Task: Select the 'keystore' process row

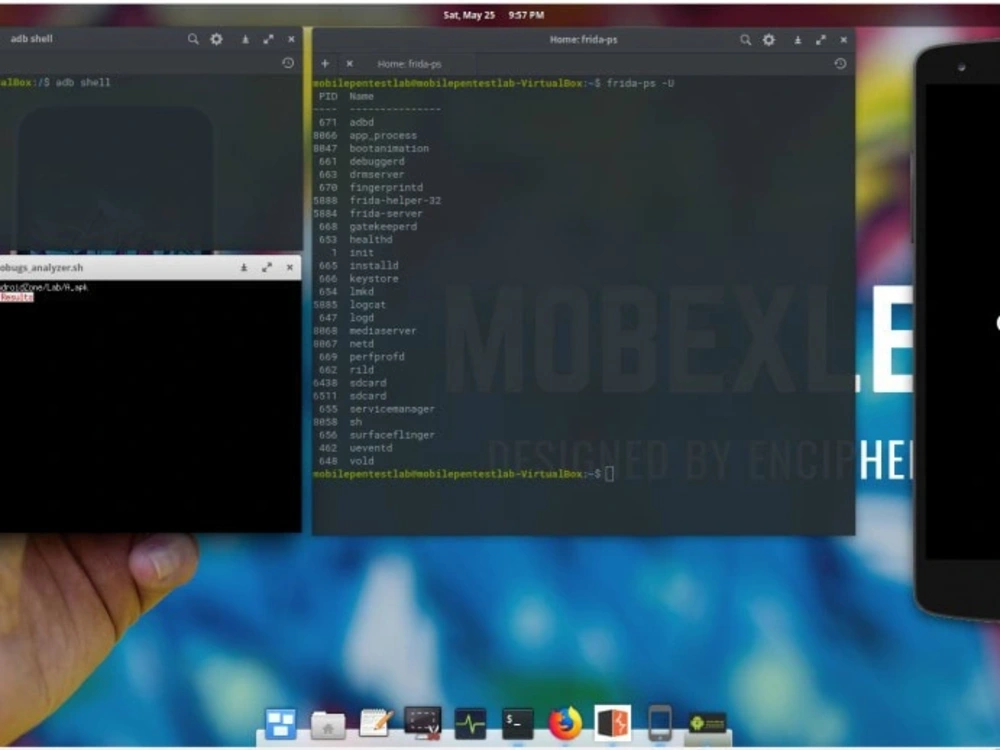Action: tap(358, 279)
